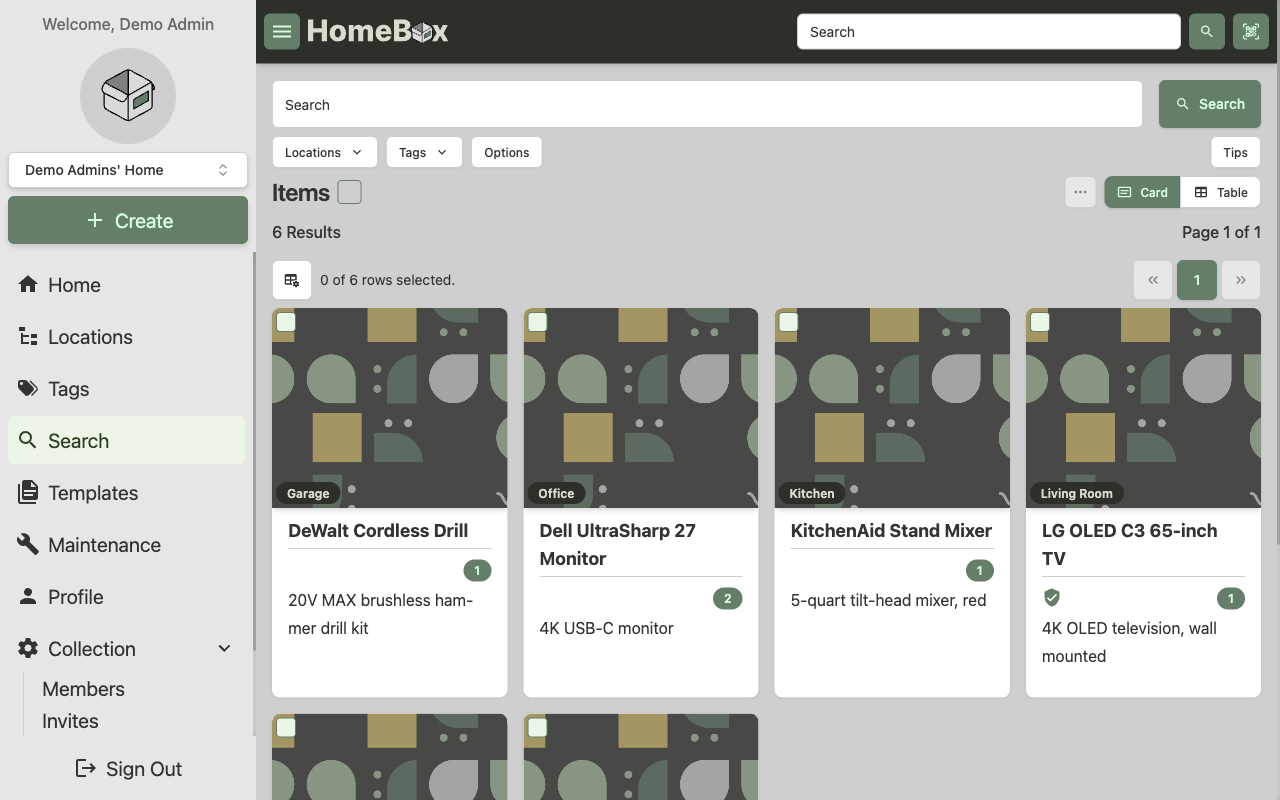The width and height of the screenshot is (1280, 800).
Task: Open Profile in the sidebar
Action: [x=126, y=597]
